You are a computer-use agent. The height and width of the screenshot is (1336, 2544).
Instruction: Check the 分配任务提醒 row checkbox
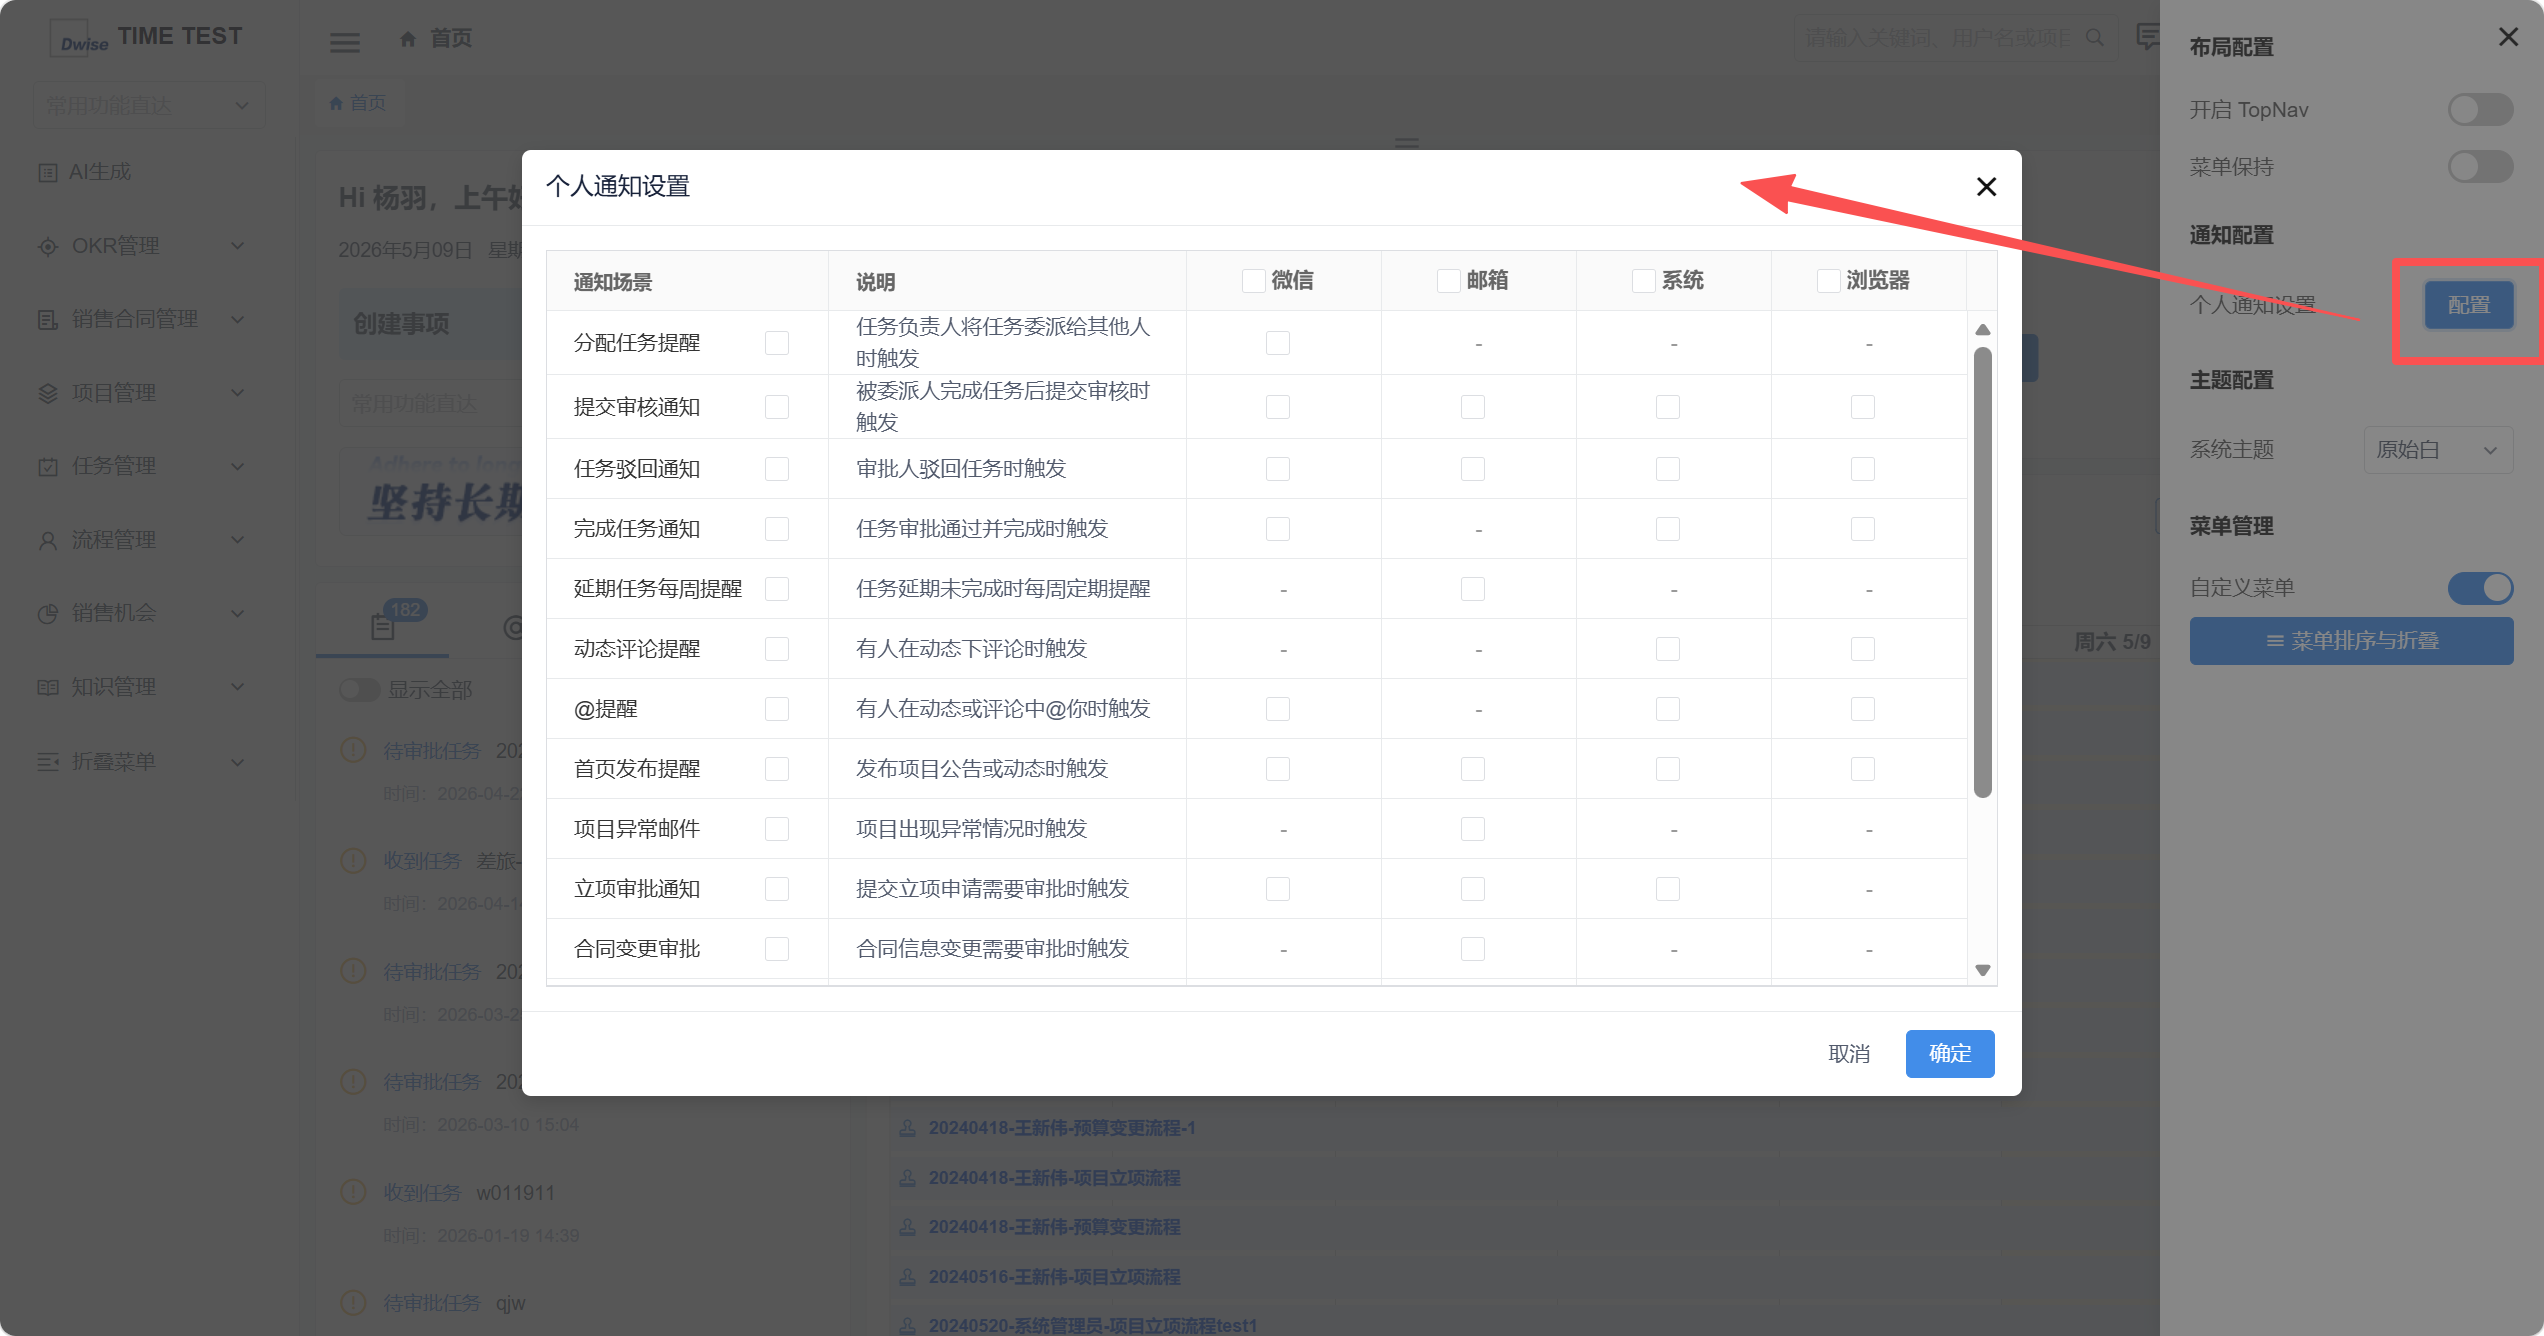pyautogui.click(x=777, y=343)
